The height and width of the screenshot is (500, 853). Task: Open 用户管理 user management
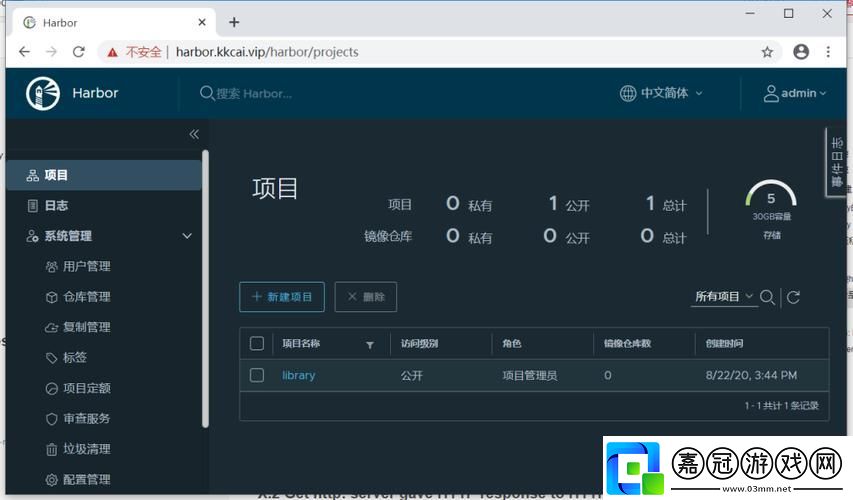pyautogui.click(x=86, y=267)
